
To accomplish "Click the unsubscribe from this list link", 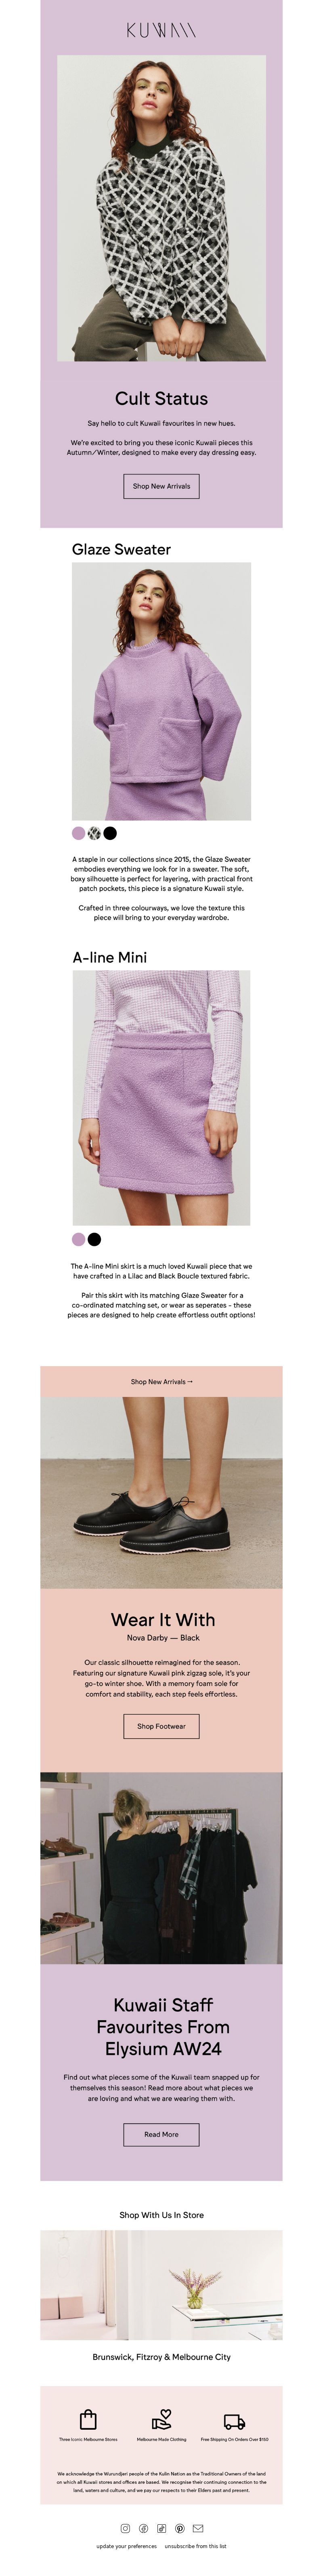I will click(x=195, y=2546).
